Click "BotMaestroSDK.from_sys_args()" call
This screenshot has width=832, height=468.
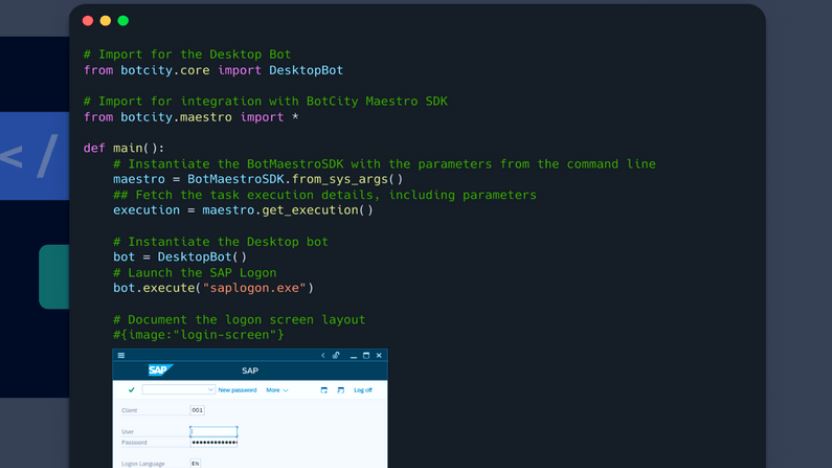pos(295,179)
